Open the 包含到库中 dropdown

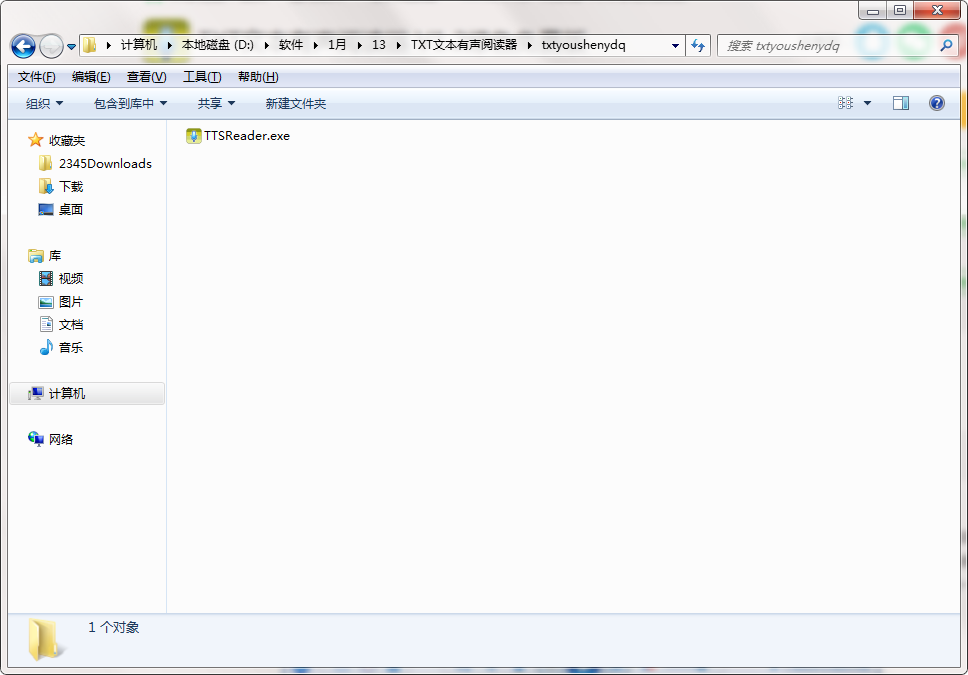coord(130,103)
